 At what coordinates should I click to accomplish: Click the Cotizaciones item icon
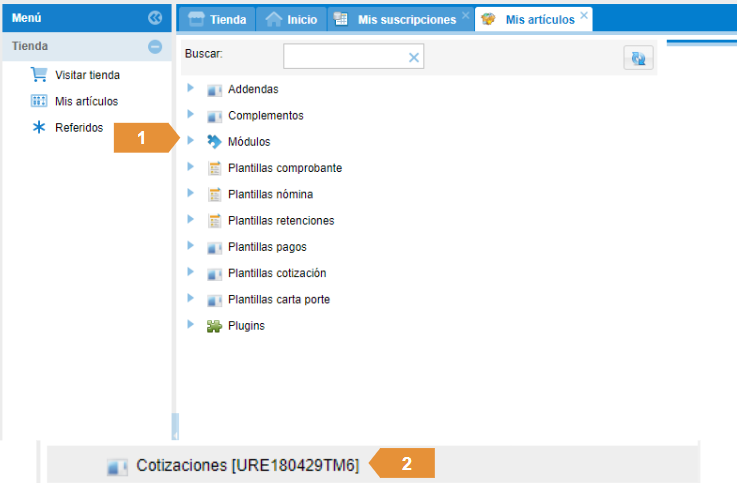click(x=117, y=466)
